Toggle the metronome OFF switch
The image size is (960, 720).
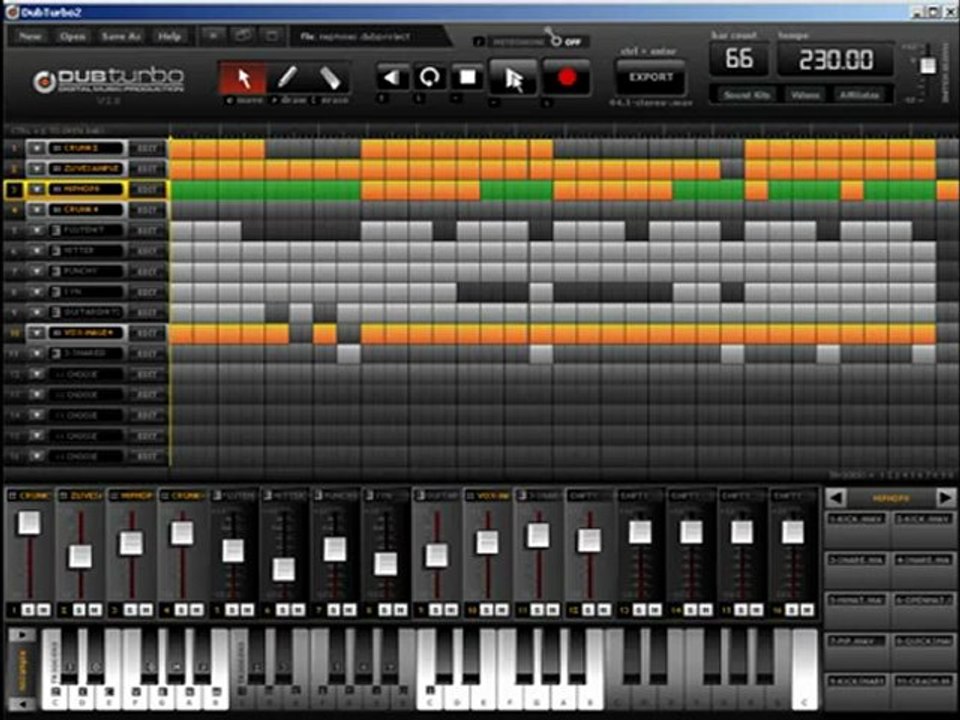pyautogui.click(x=564, y=40)
